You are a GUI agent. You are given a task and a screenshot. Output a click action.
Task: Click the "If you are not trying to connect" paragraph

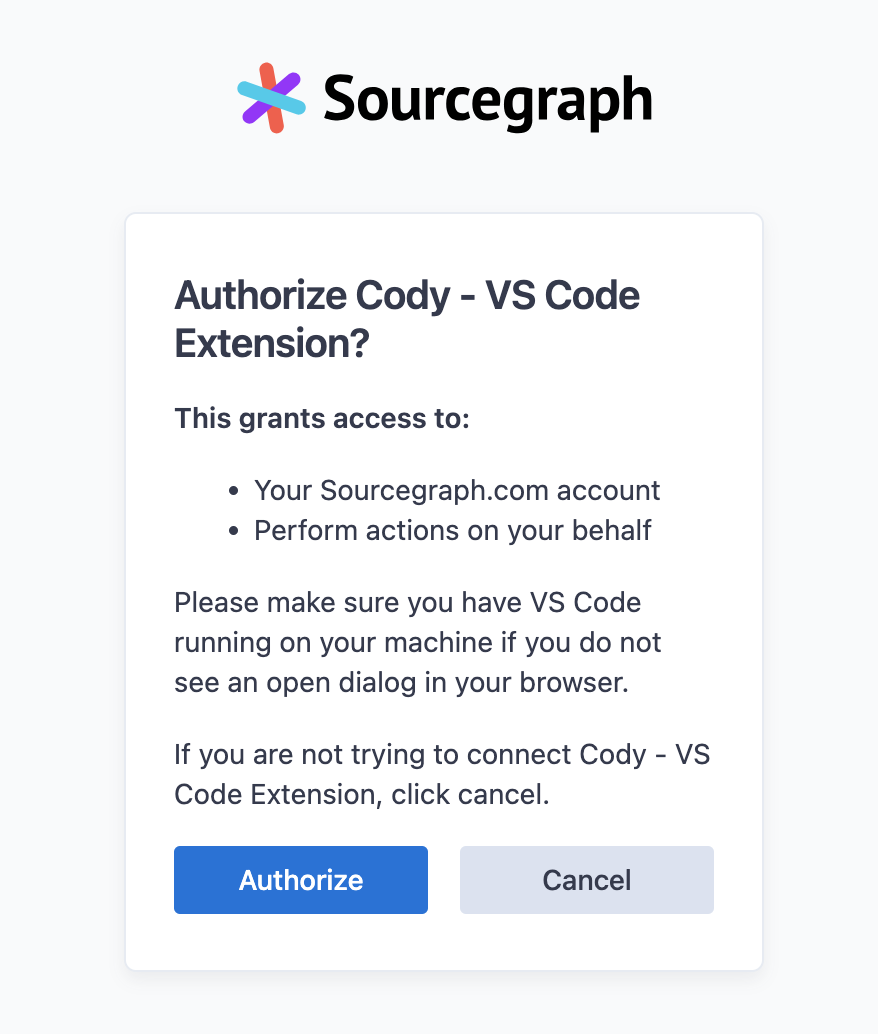(x=441, y=774)
